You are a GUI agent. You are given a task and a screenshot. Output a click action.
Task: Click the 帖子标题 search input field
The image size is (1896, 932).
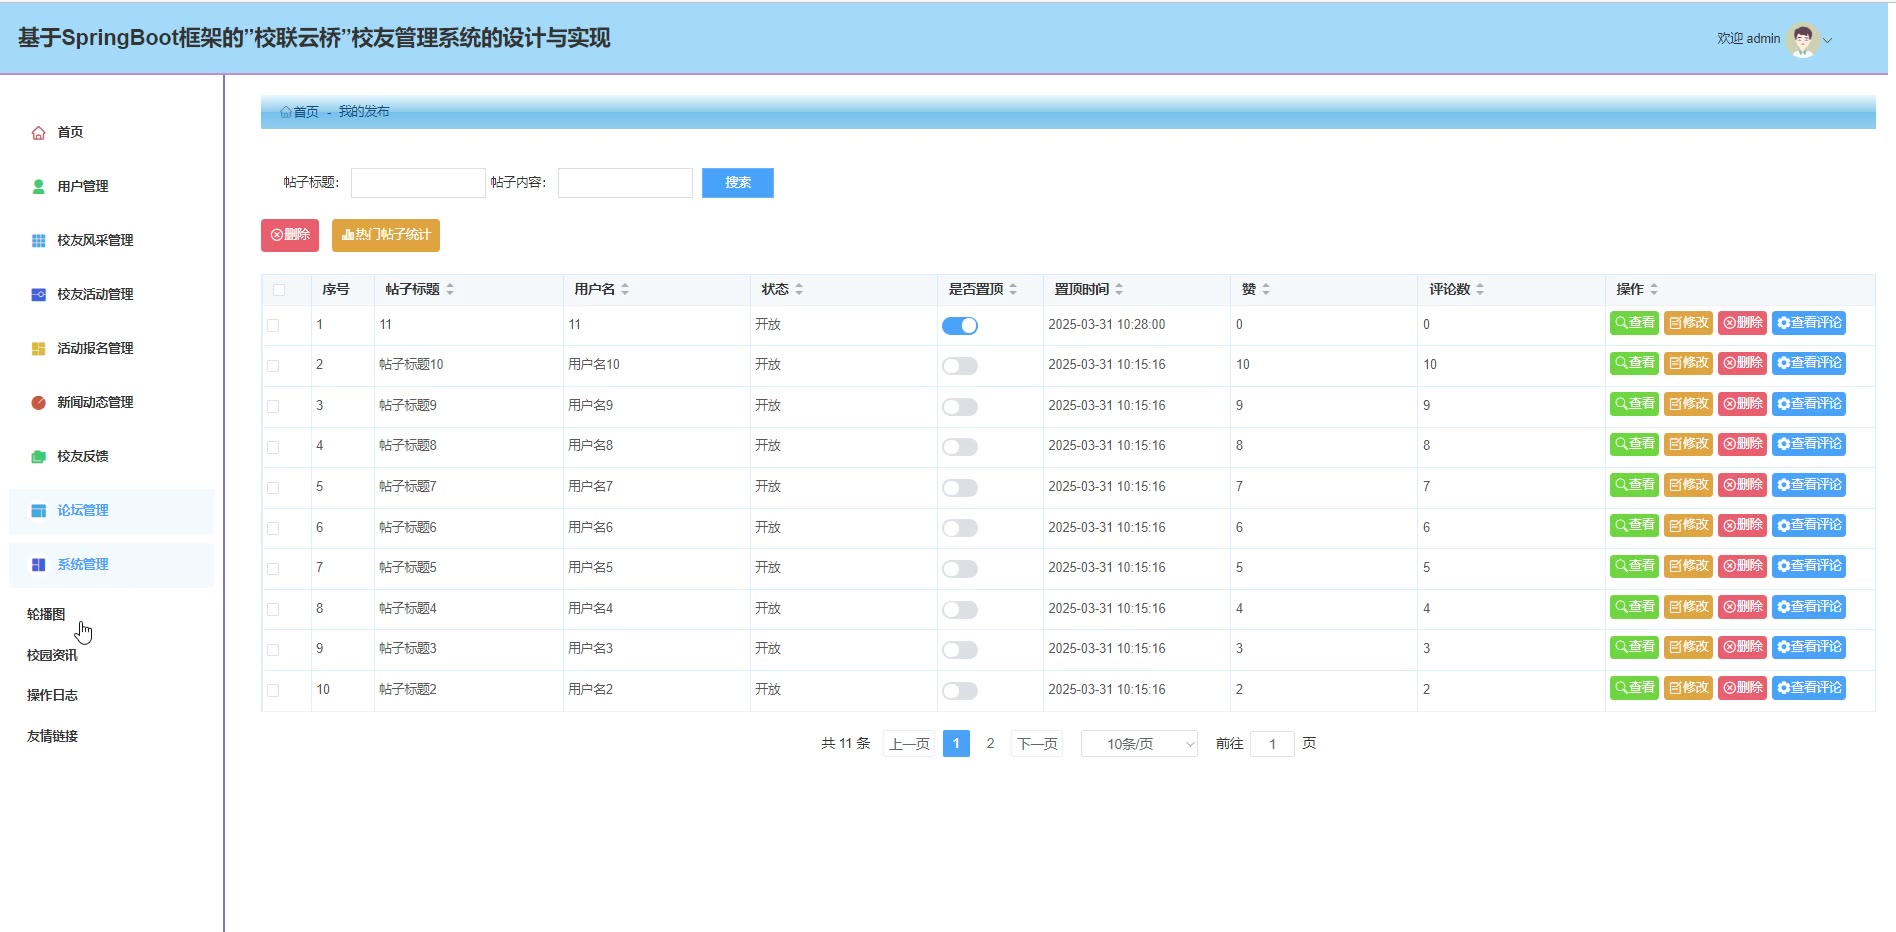coord(418,183)
